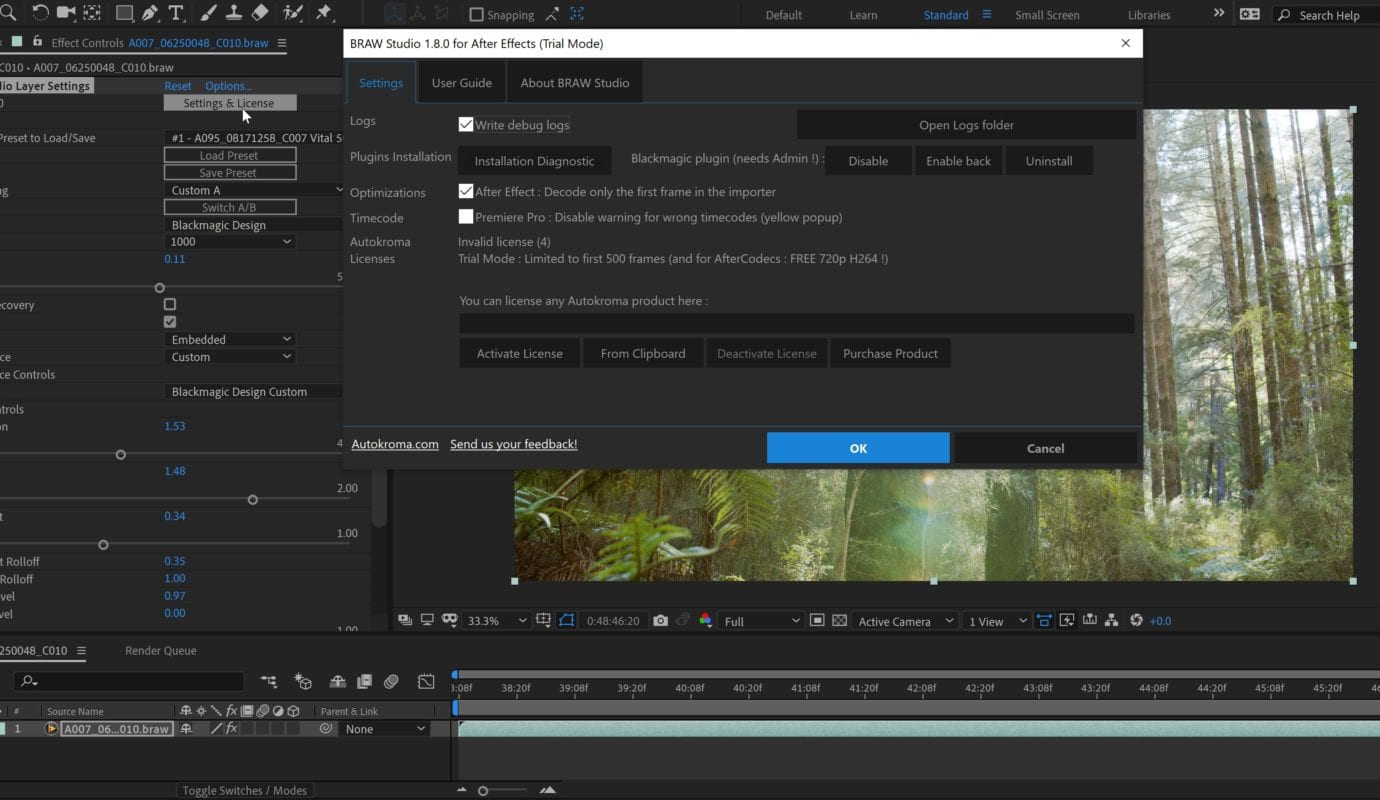Open the Composition Mini-Flowchart in timeline
Screen dimensions: 1380x800
tap(269, 681)
